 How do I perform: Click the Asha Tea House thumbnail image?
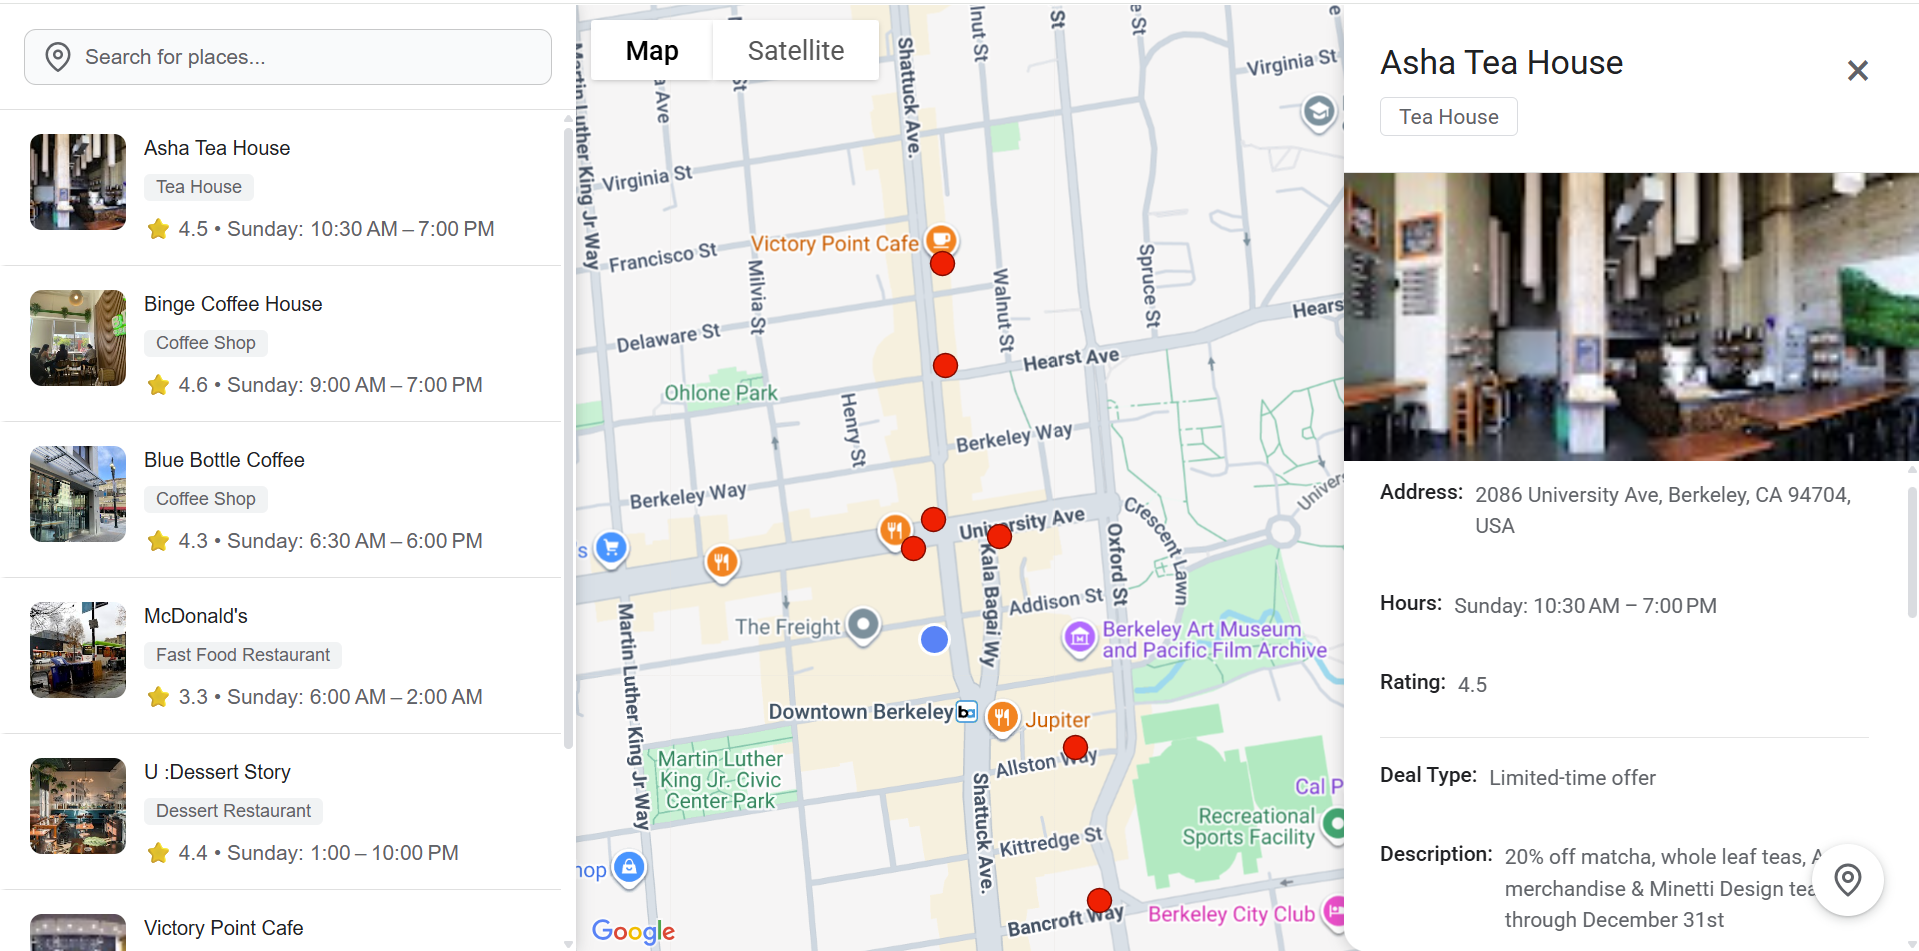pyautogui.click(x=78, y=182)
